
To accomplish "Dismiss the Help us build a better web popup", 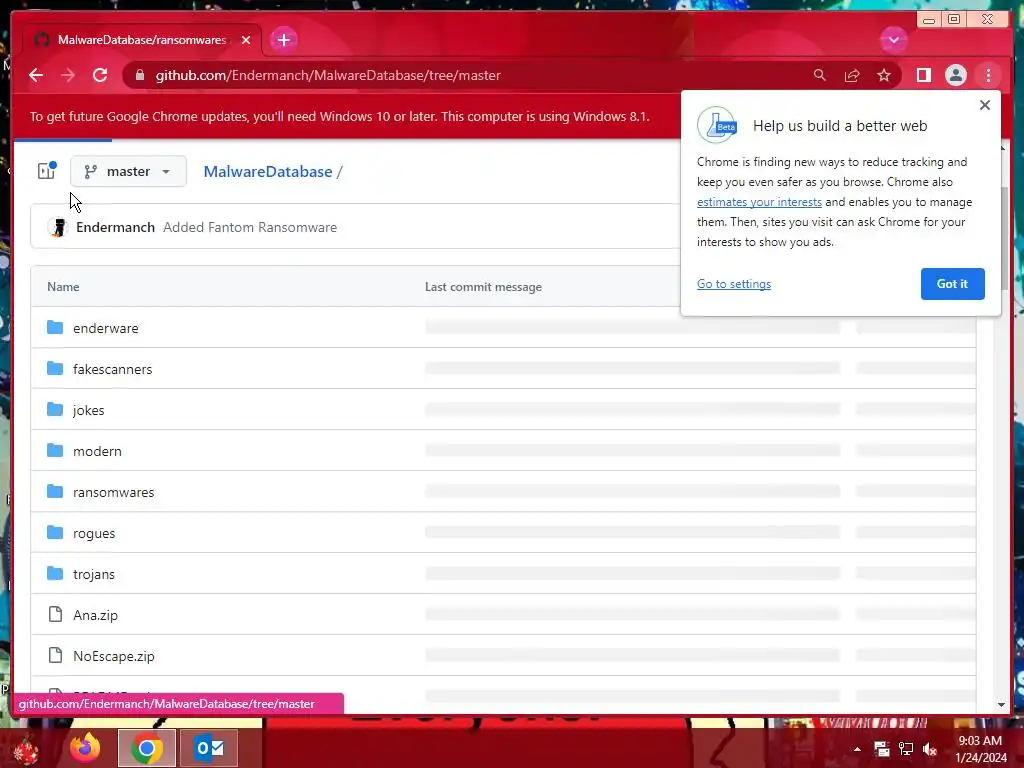I will pyautogui.click(x=985, y=105).
